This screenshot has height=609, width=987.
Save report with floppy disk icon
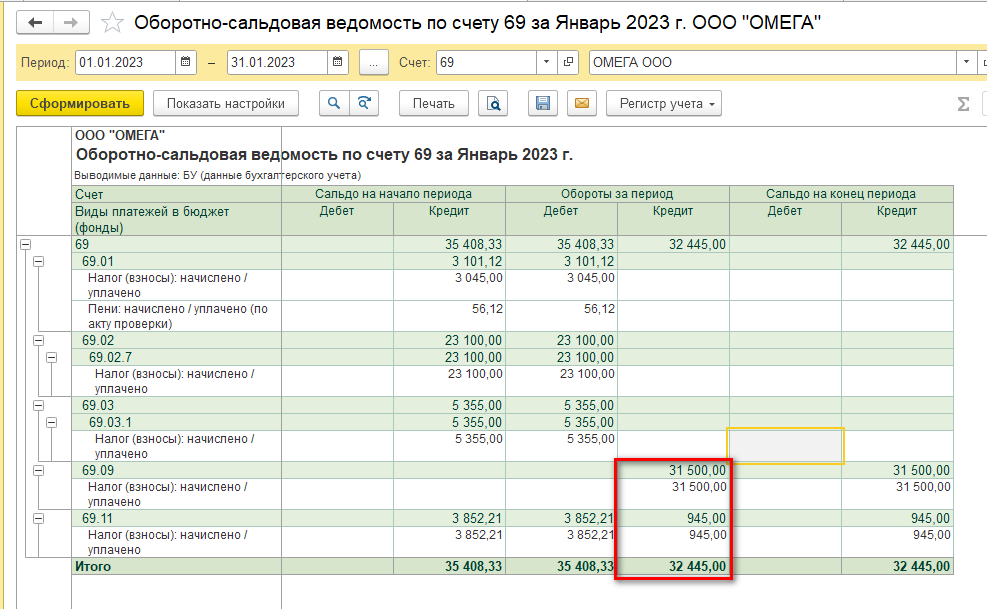543,103
